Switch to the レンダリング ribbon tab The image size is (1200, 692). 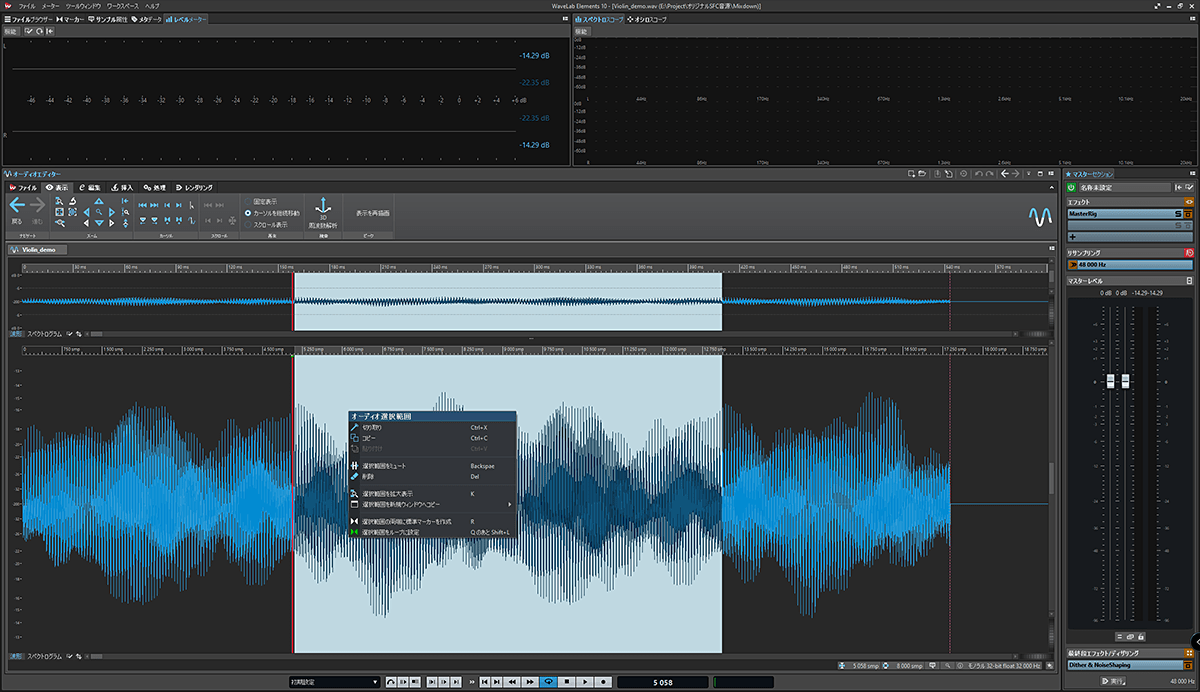click(x=193, y=187)
